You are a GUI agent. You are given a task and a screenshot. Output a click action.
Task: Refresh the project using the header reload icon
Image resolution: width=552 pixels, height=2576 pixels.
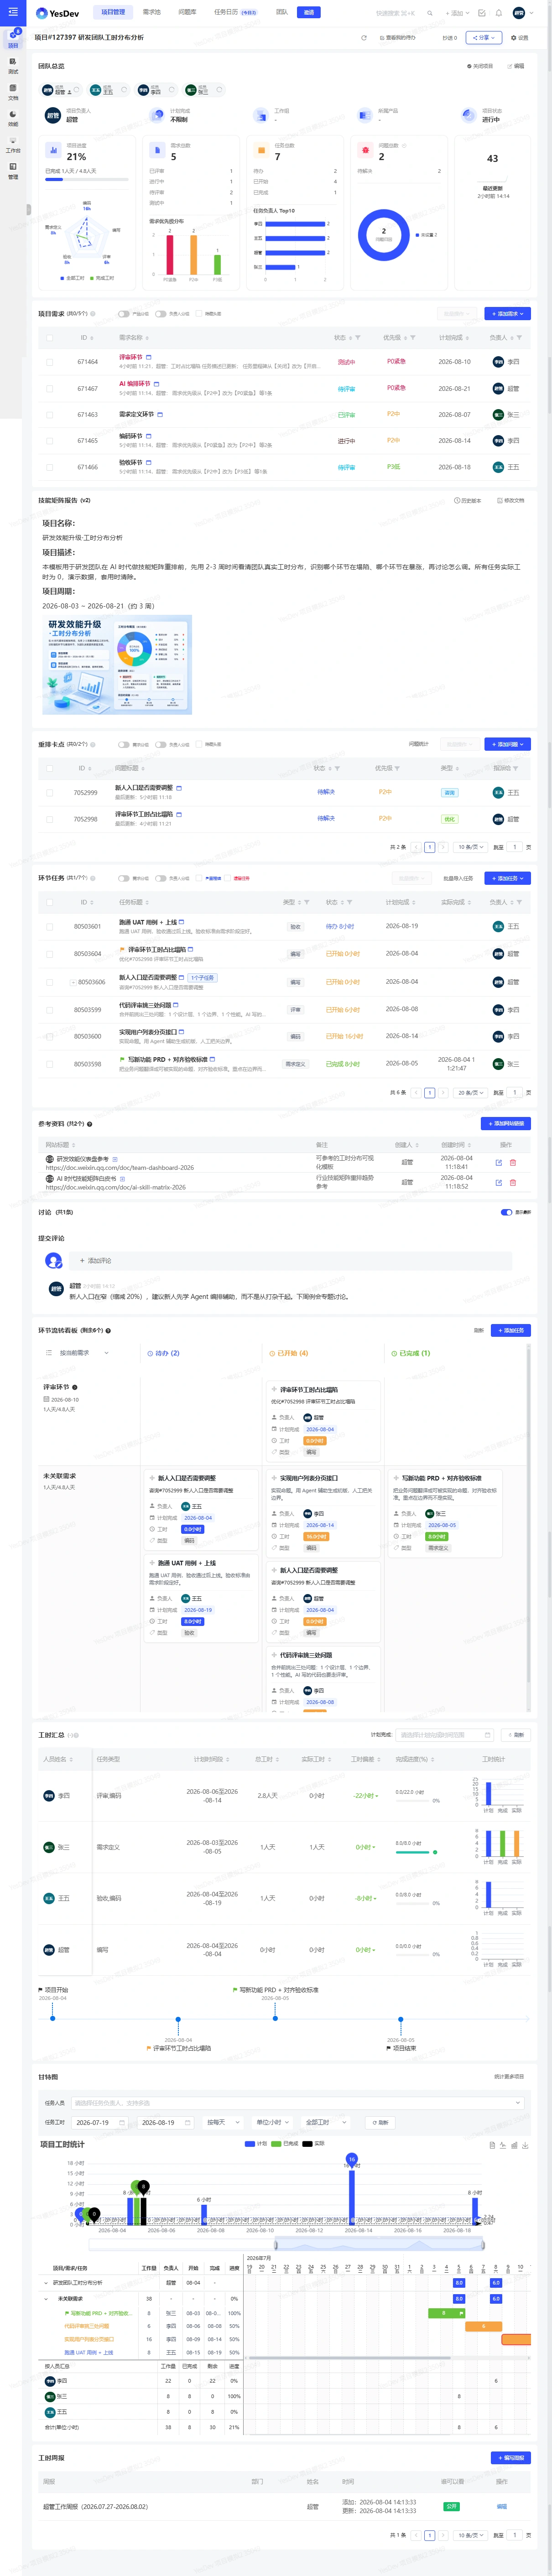tap(364, 38)
